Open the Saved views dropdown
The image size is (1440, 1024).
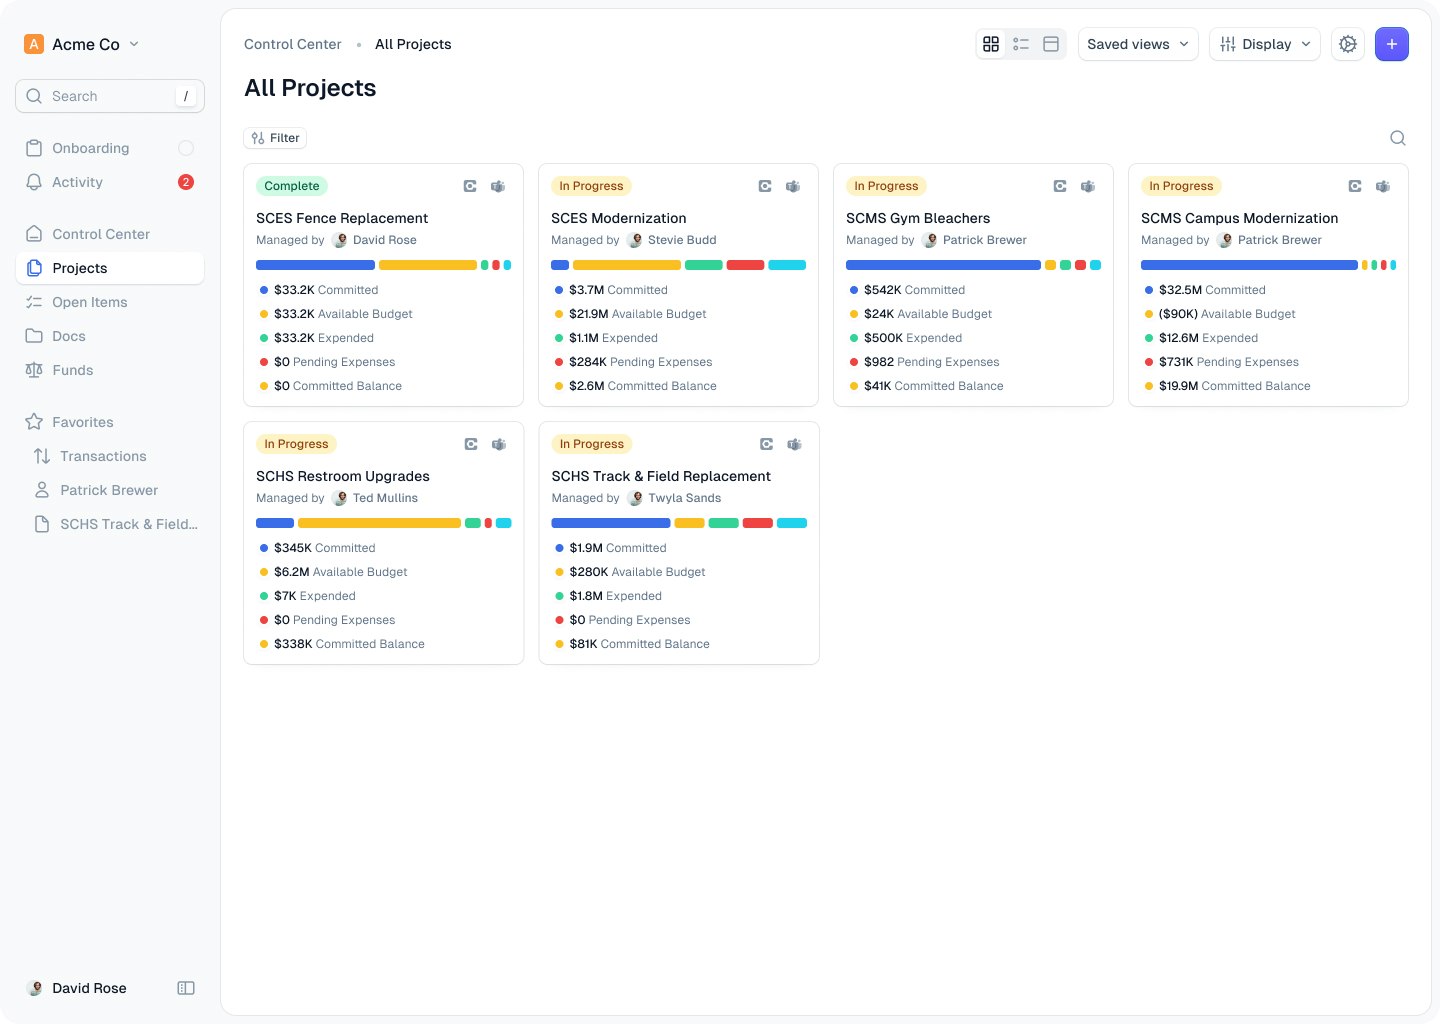click(1138, 44)
